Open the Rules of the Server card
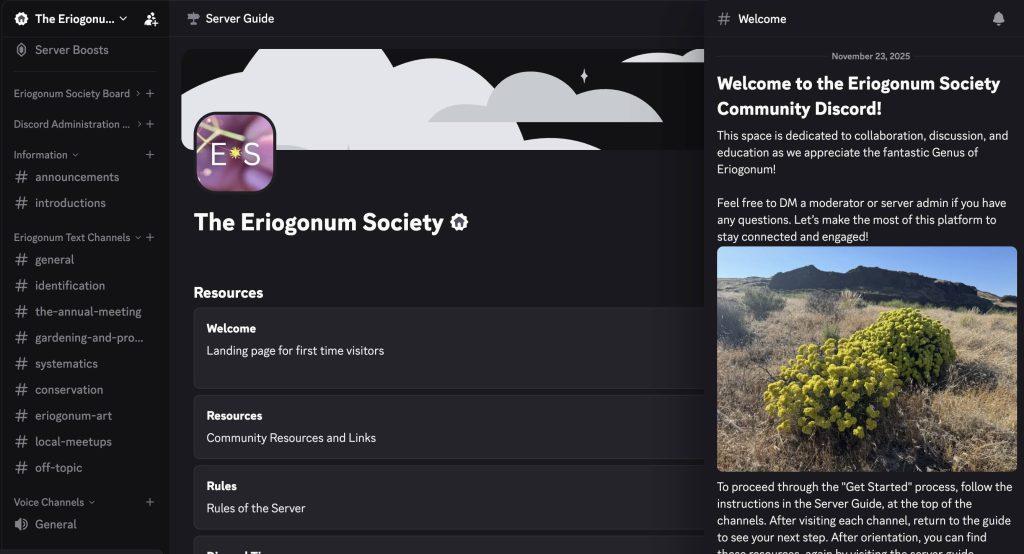 click(x=449, y=497)
